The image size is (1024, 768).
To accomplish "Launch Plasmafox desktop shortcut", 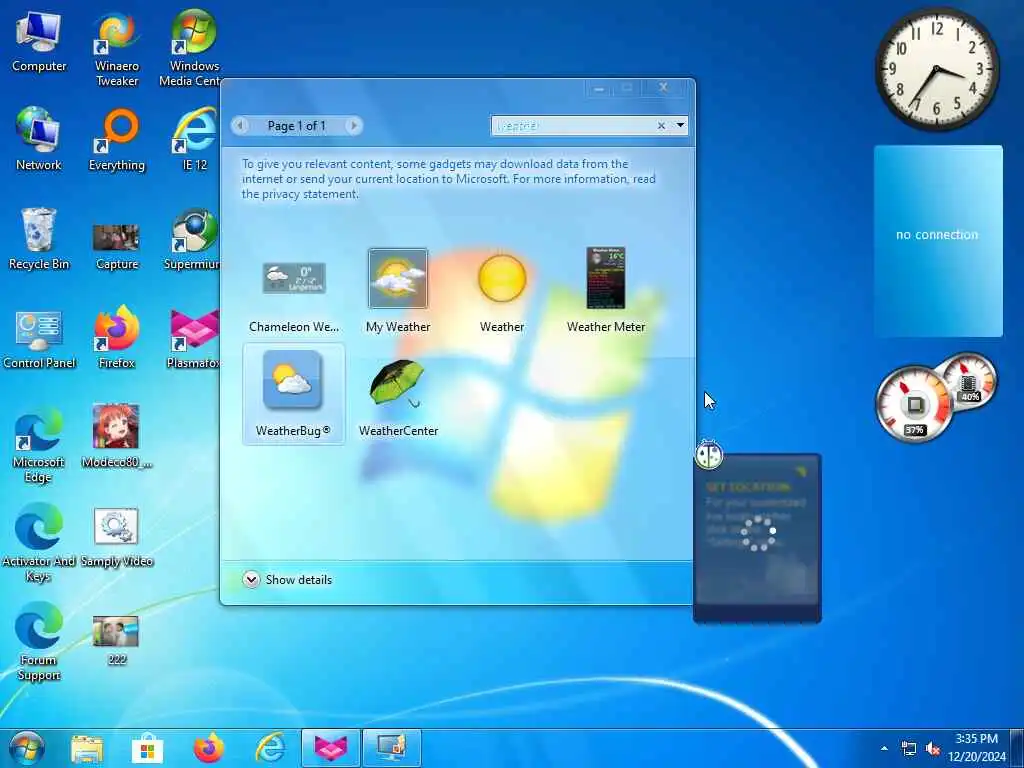I will tap(193, 338).
